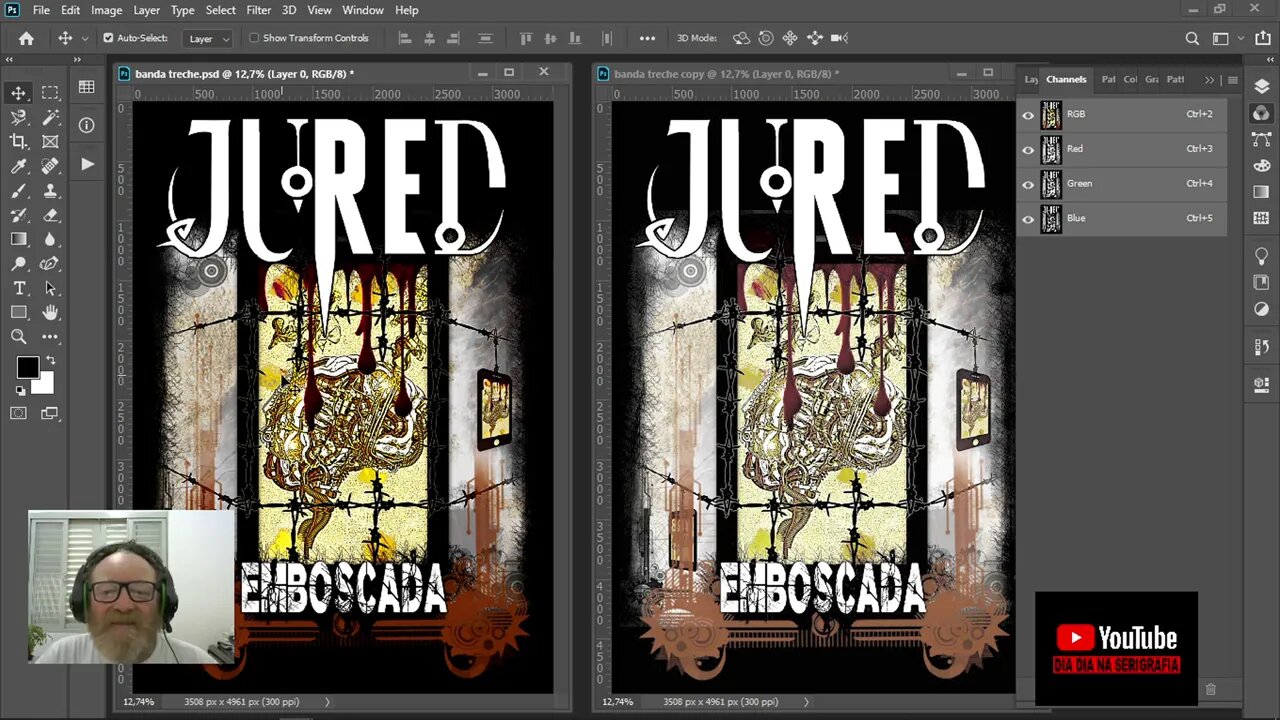Swap foreground and background colors
1280x720 pixels.
(x=50, y=360)
